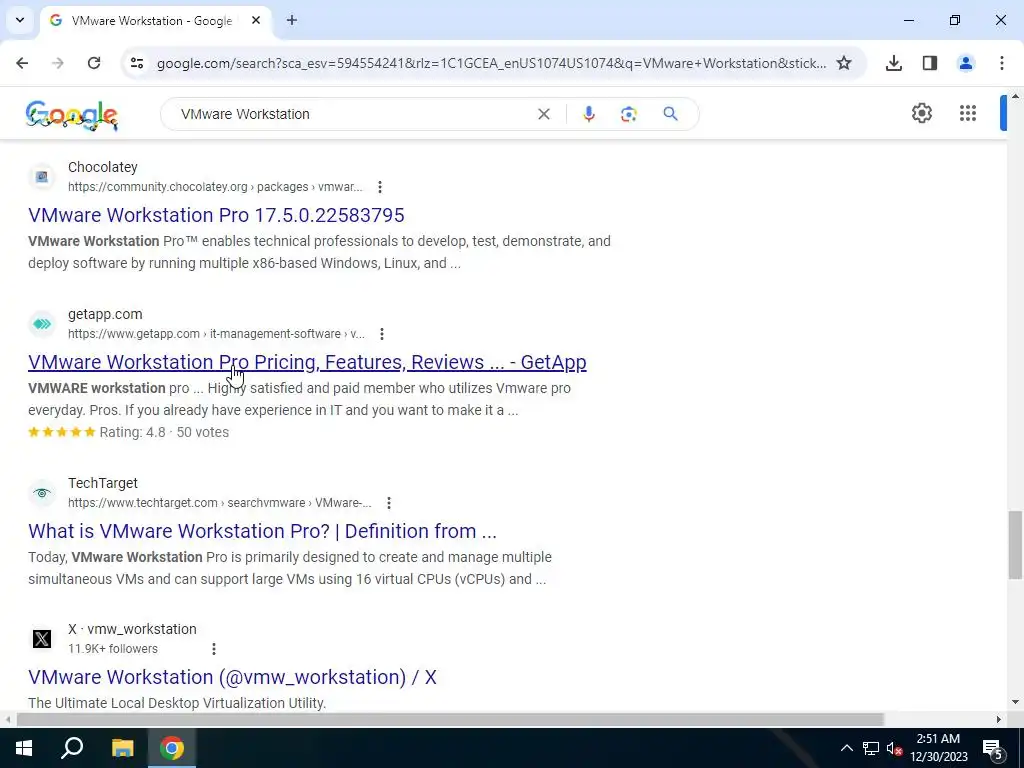The height and width of the screenshot is (768, 1024).
Task: Click the scroll-down arrow of vertical scrollbar
Action: click(x=1015, y=703)
